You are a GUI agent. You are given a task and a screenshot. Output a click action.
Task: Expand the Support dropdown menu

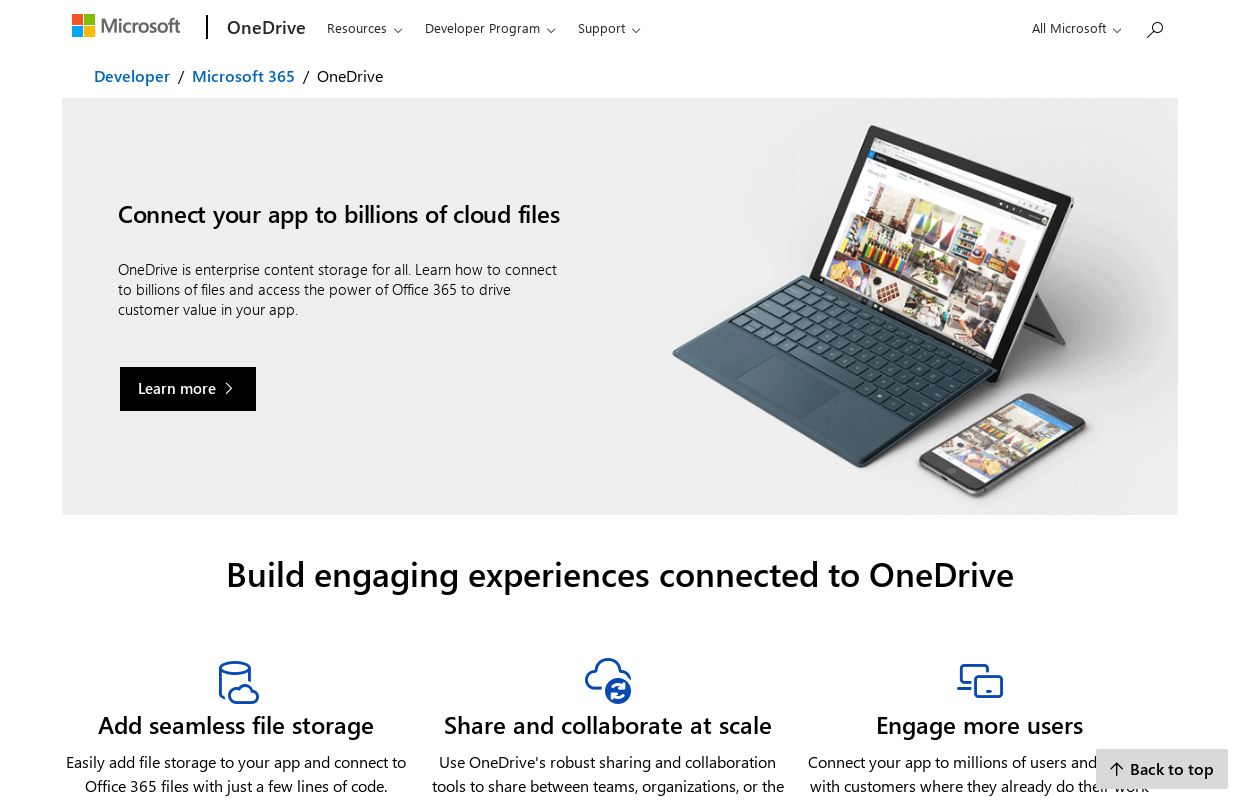pos(609,29)
